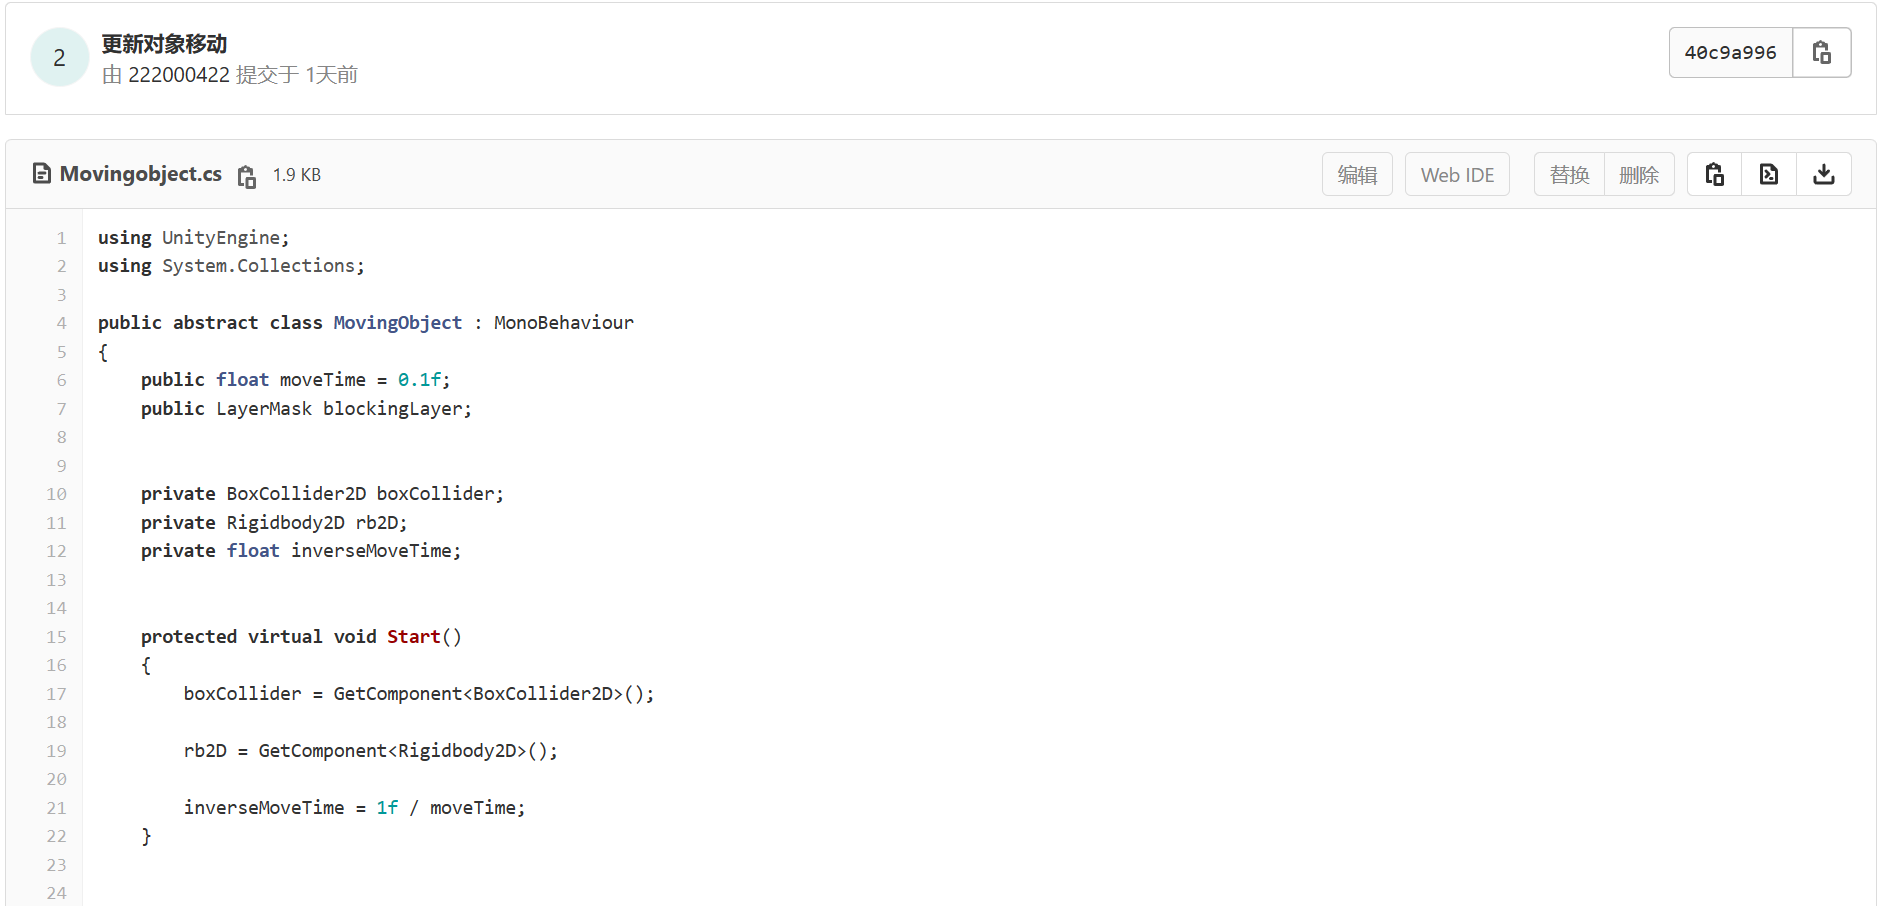This screenshot has height=906, width=1878.
Task: Open the file in Web IDE
Action: (1456, 175)
